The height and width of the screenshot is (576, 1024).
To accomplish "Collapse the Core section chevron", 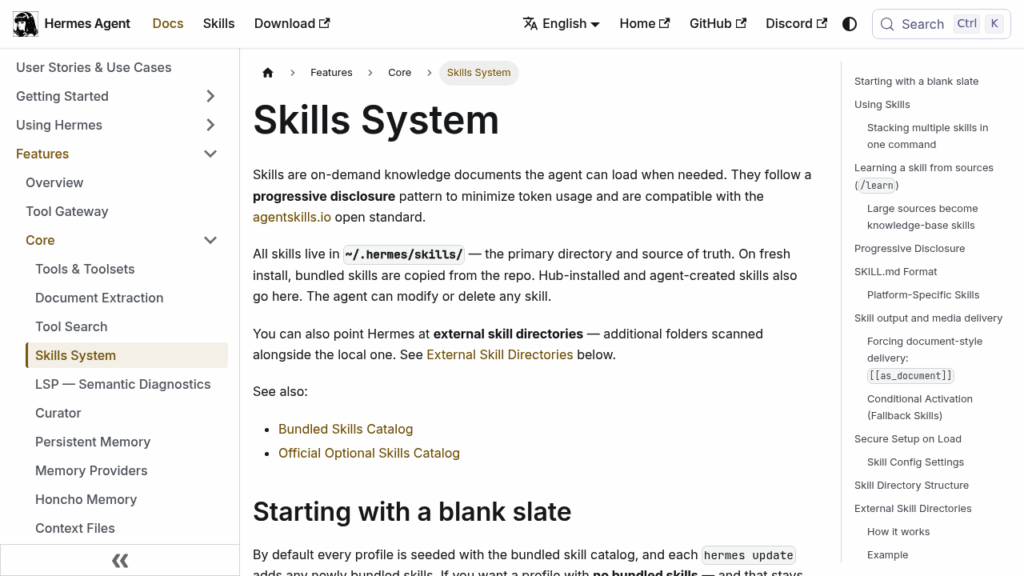I will (210, 240).
